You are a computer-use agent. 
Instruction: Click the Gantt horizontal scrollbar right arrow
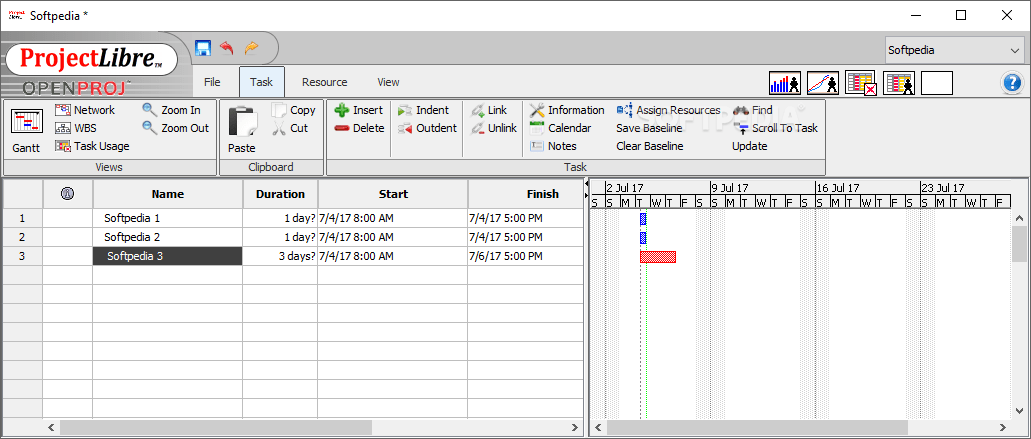[1002, 428]
